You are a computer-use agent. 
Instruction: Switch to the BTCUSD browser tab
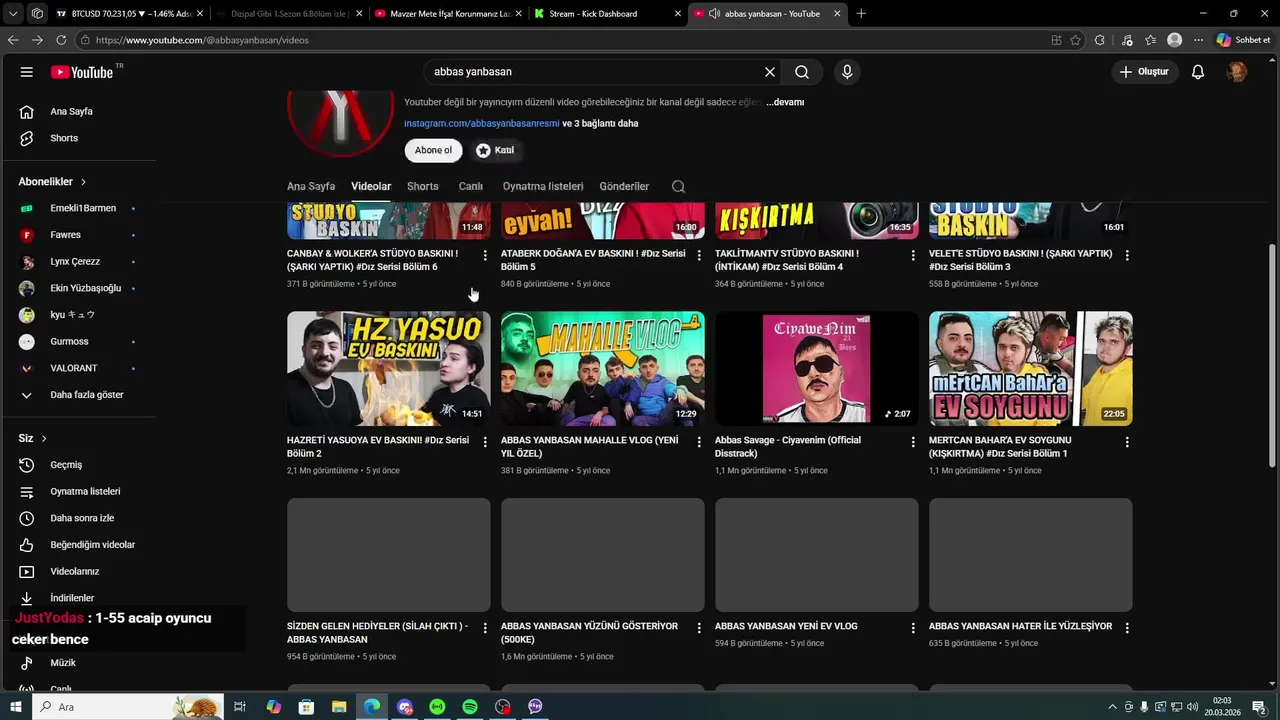click(x=129, y=13)
